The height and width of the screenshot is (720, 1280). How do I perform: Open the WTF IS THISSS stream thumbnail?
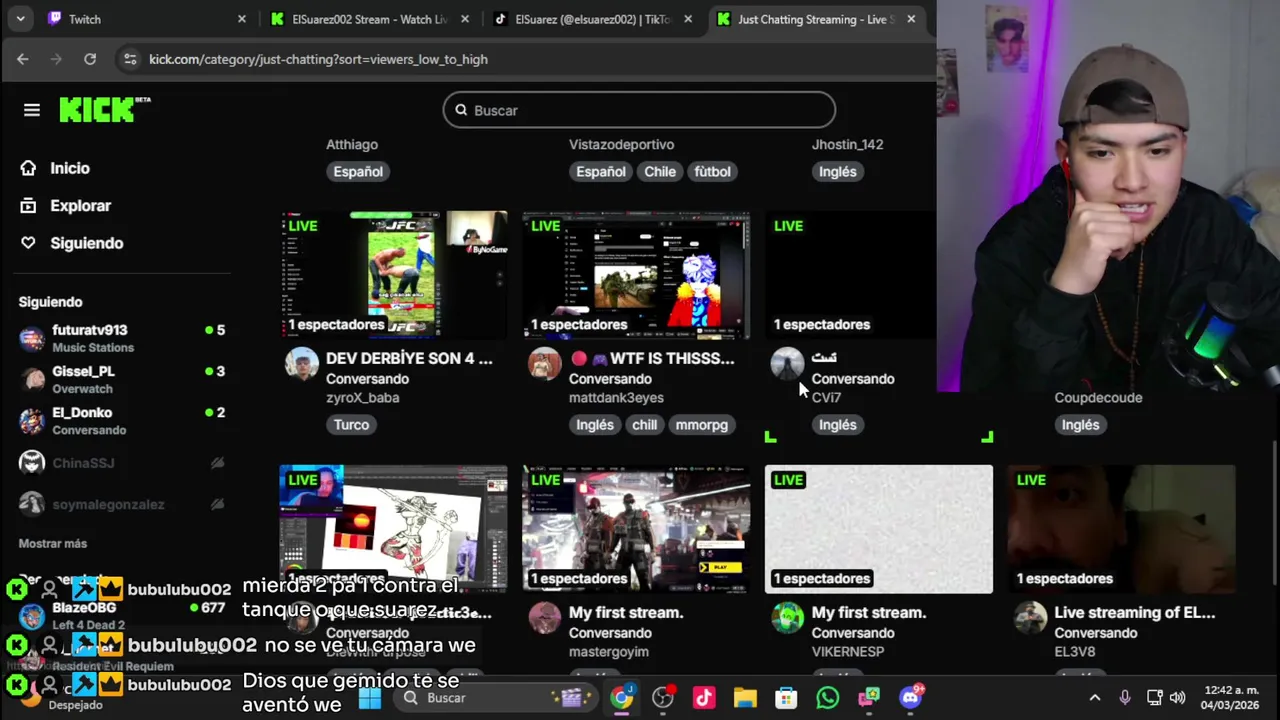636,275
